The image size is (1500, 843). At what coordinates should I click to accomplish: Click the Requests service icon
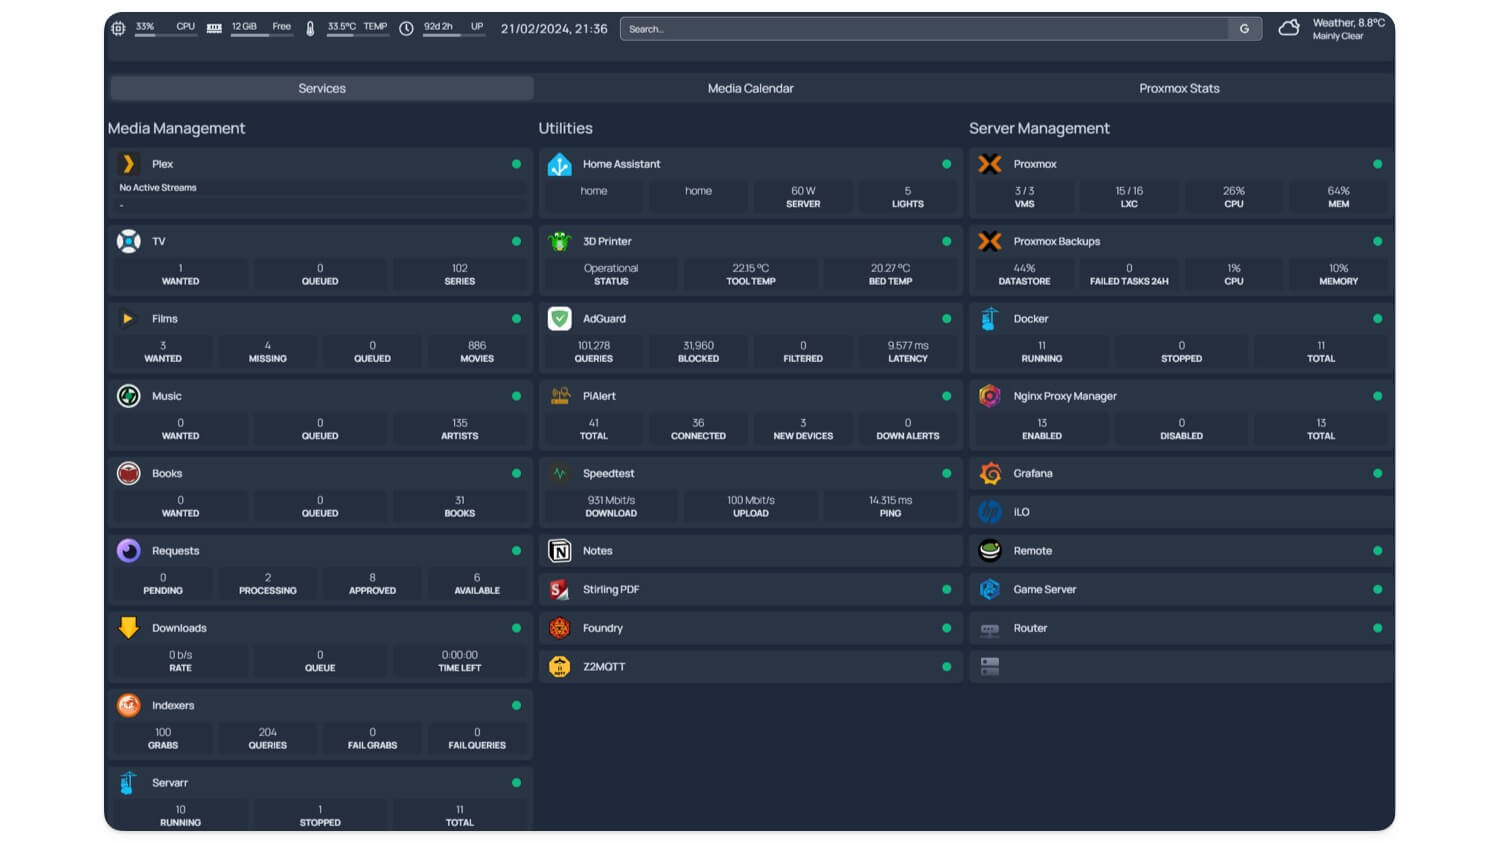[x=128, y=551]
